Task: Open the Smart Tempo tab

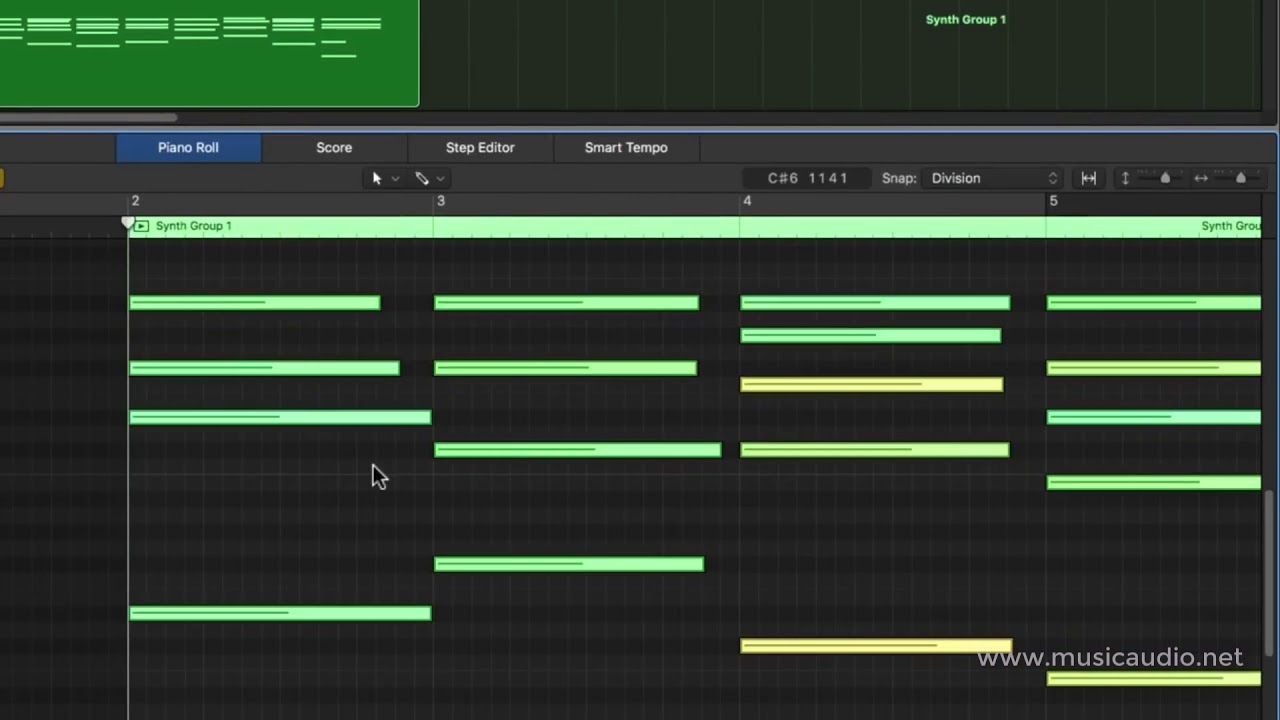Action: pyautogui.click(x=626, y=147)
